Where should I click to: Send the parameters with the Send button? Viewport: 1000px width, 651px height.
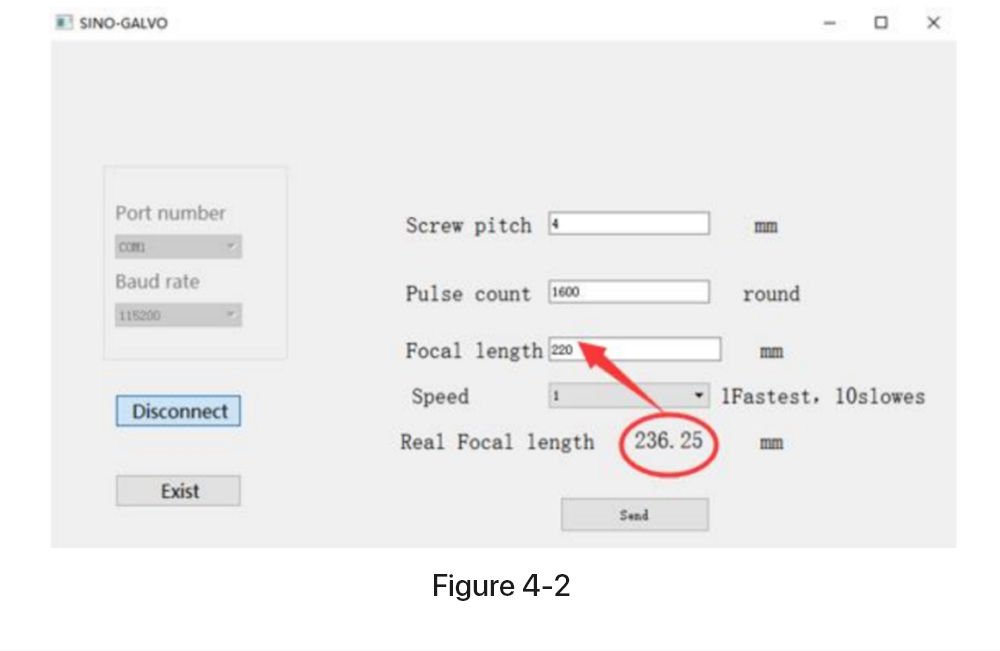point(635,515)
